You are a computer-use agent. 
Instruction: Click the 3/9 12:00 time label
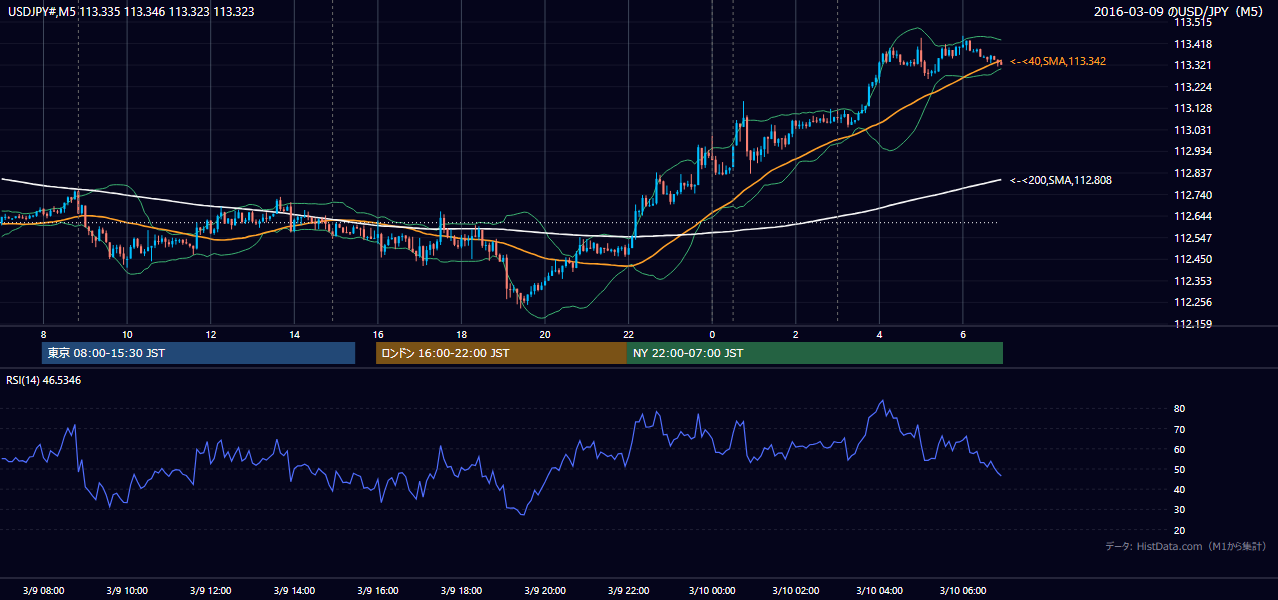(x=210, y=591)
